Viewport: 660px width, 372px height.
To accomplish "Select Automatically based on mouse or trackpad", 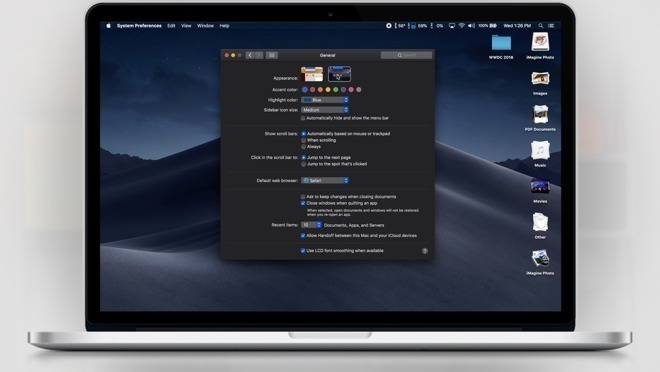I will 303,134.
